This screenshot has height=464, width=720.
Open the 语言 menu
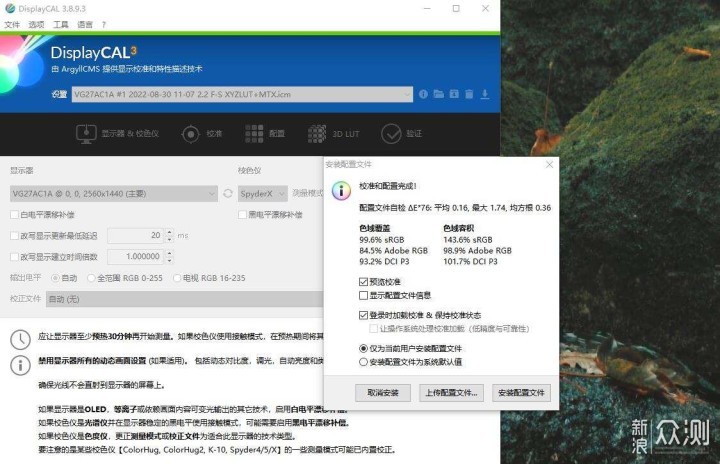85,24
